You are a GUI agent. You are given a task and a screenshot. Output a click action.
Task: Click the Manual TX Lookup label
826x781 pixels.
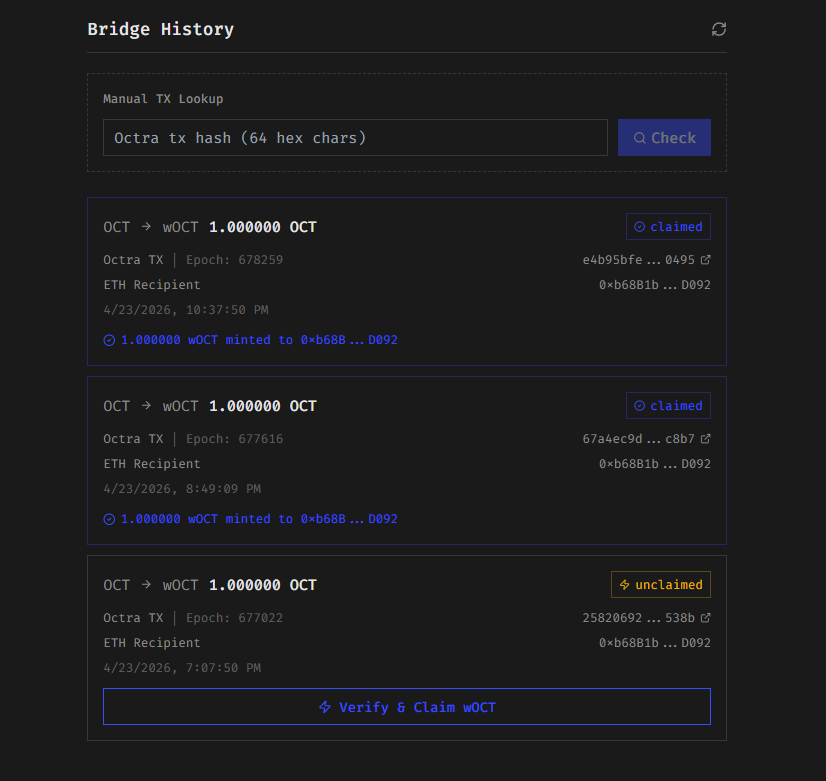[x=163, y=99]
